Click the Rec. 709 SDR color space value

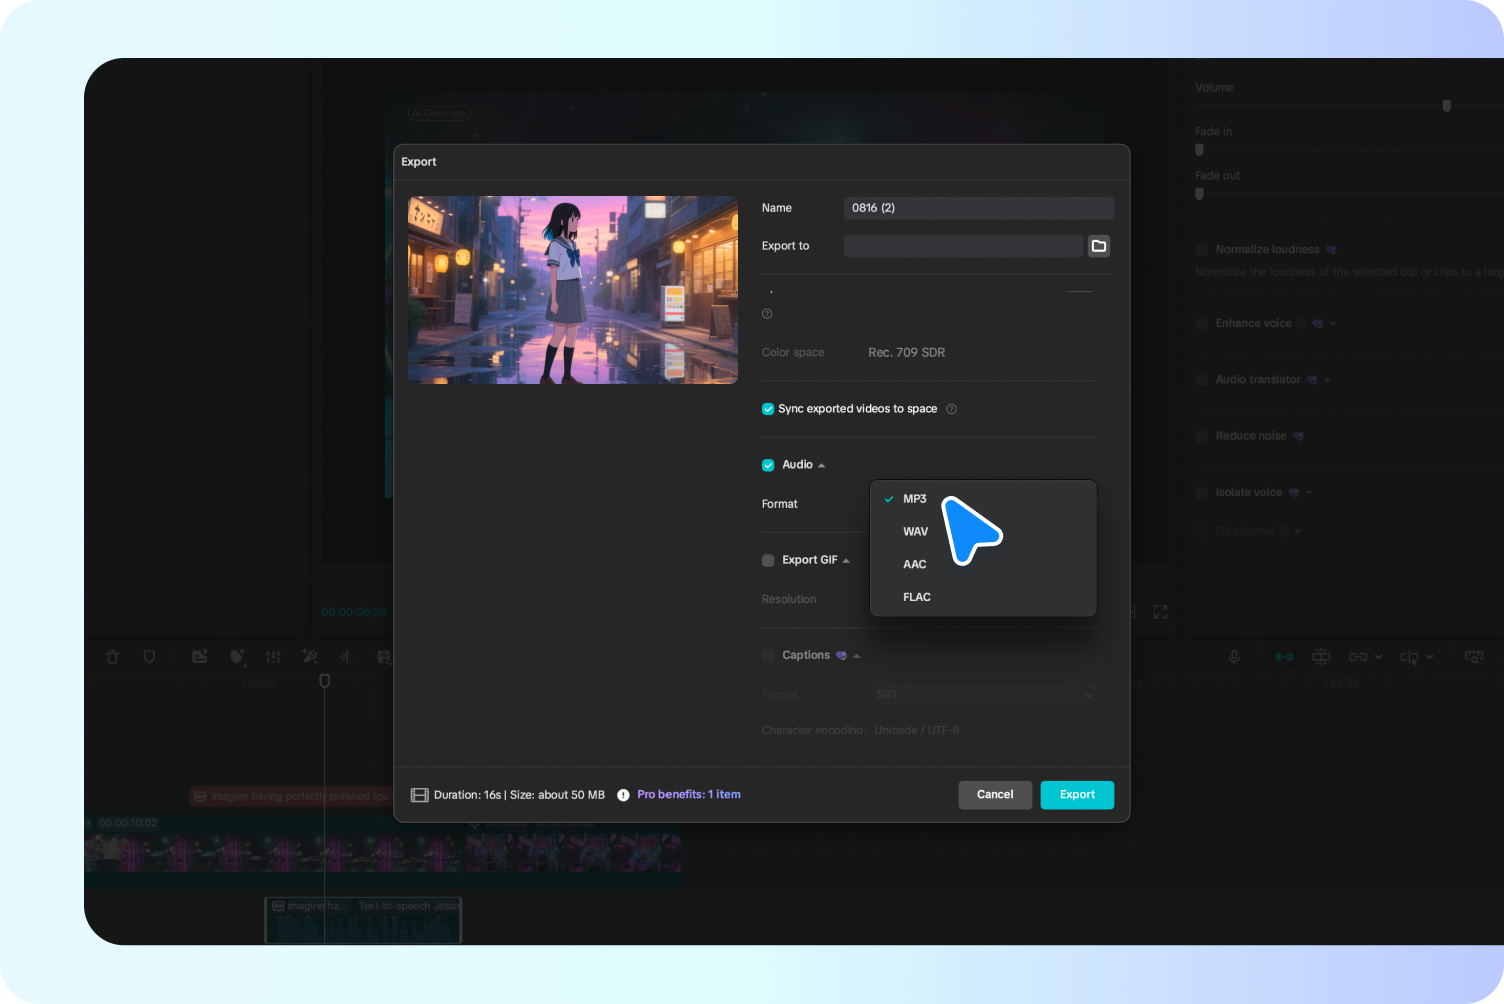pyautogui.click(x=907, y=353)
